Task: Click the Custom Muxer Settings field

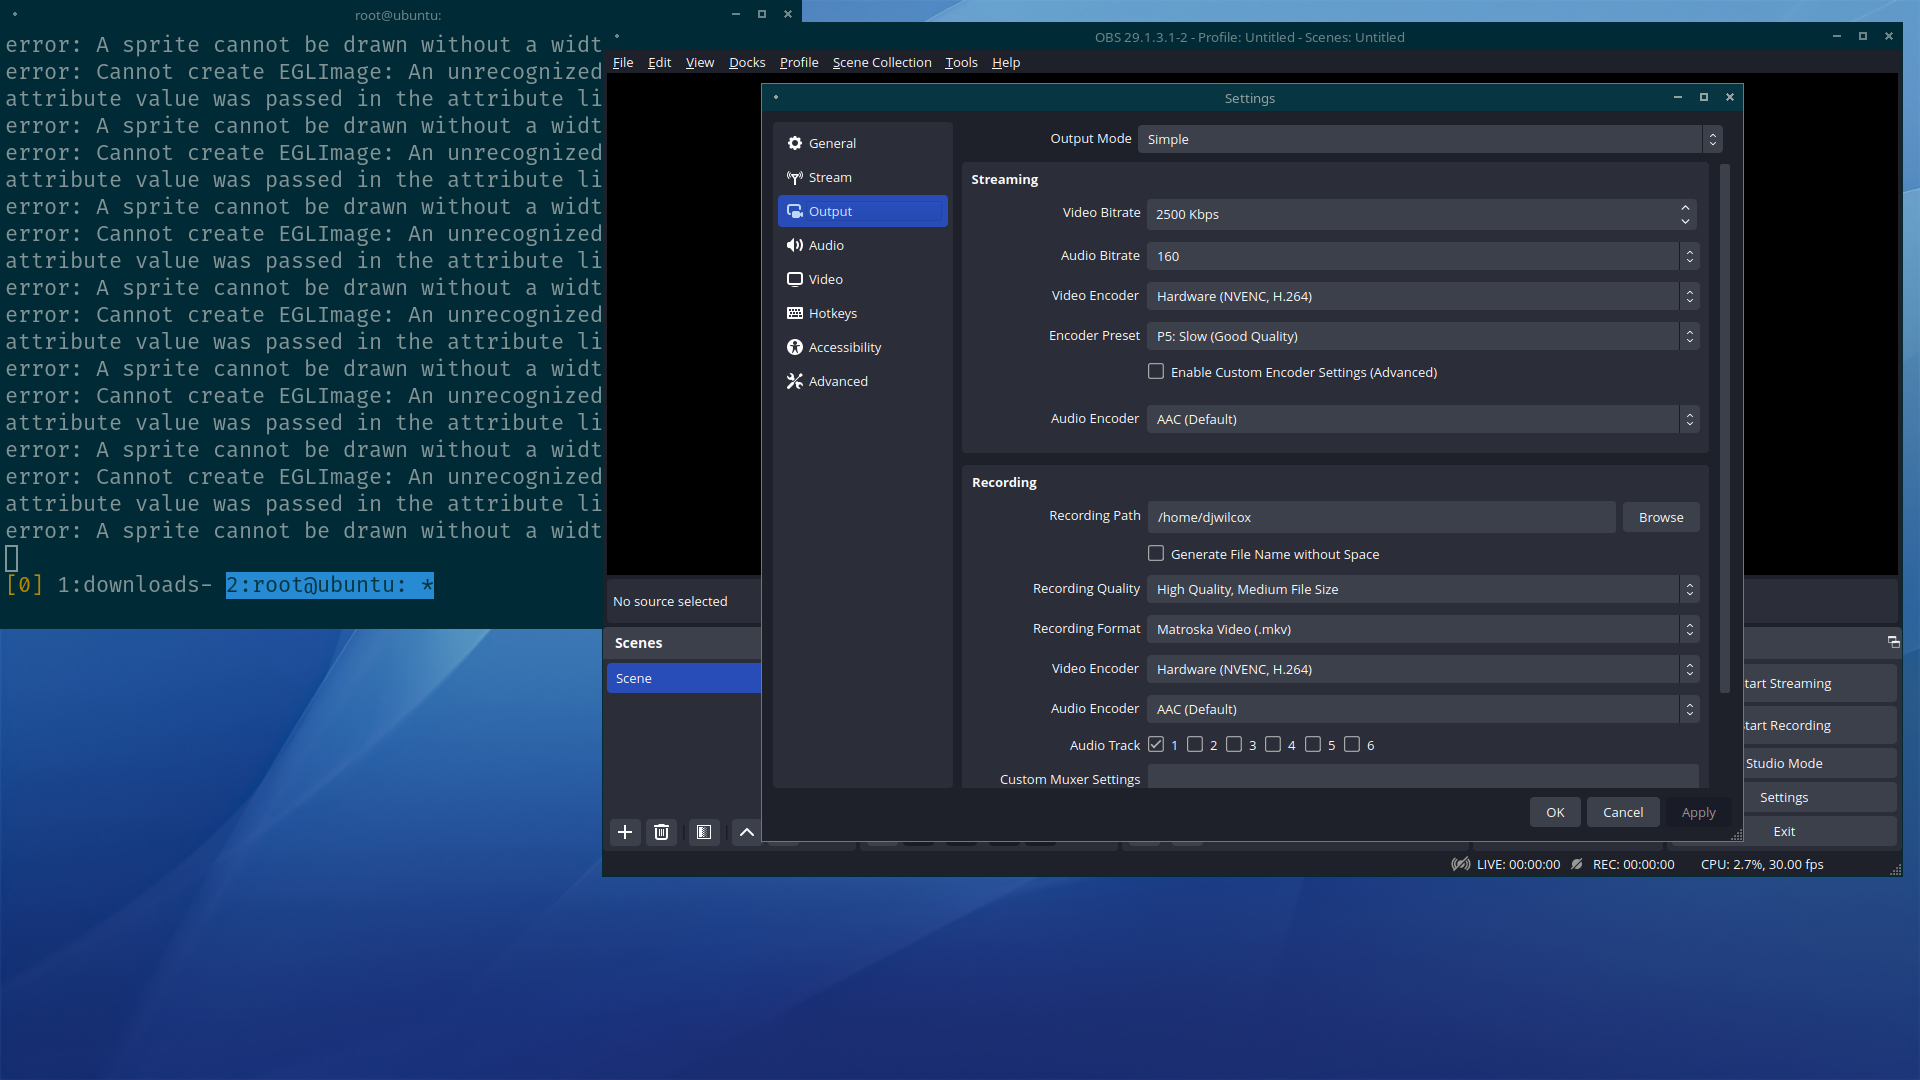Action: point(1423,777)
